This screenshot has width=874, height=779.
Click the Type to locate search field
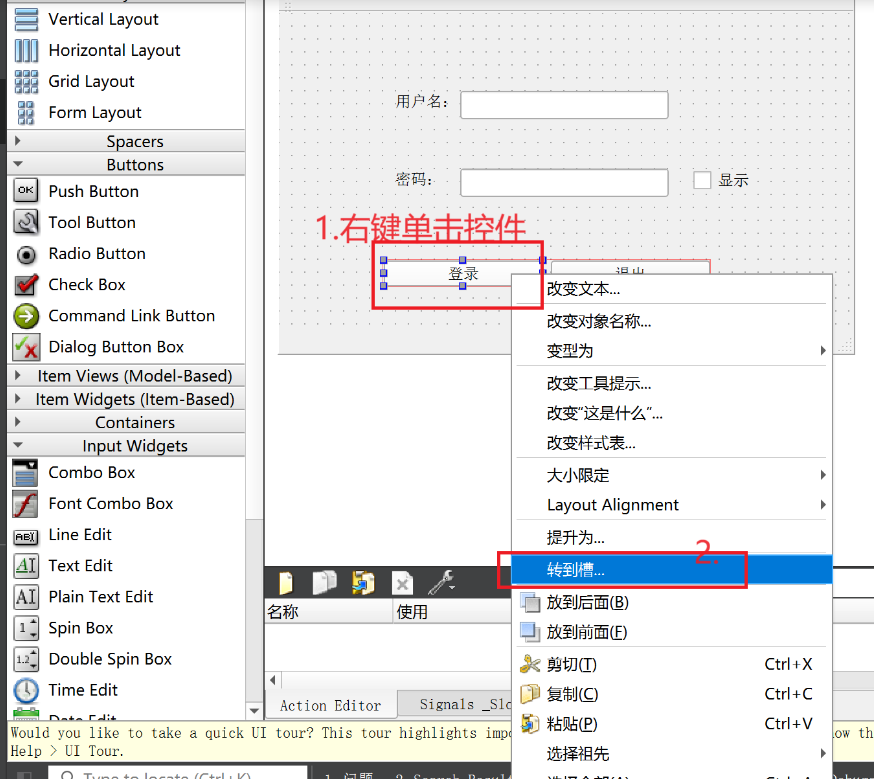[180, 774]
